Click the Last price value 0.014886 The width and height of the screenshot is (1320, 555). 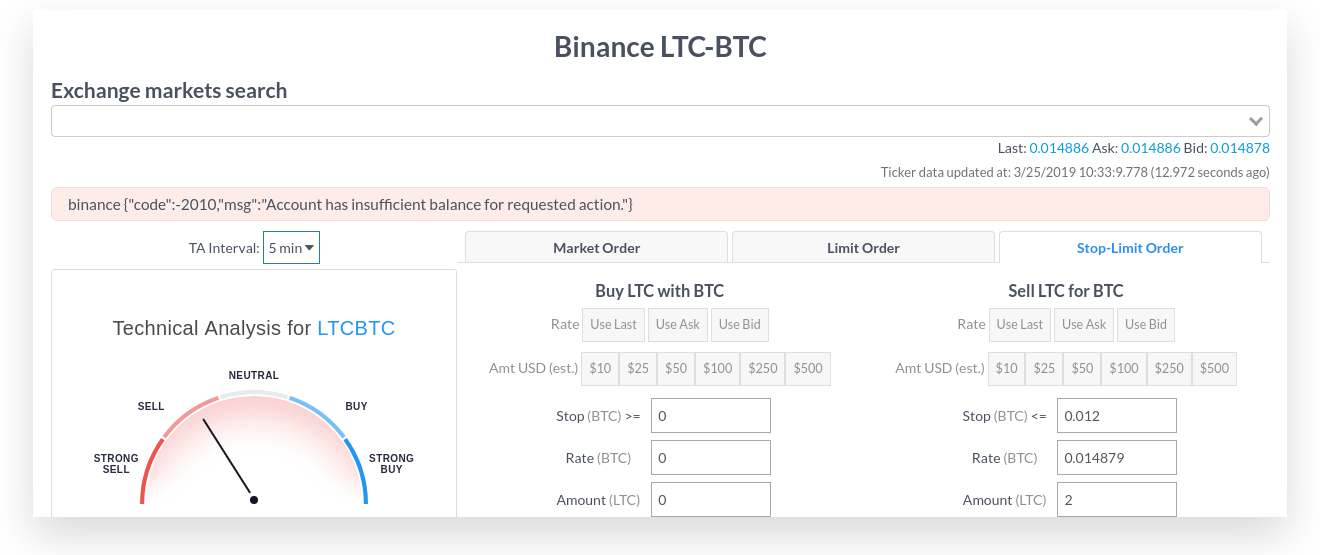(1058, 148)
